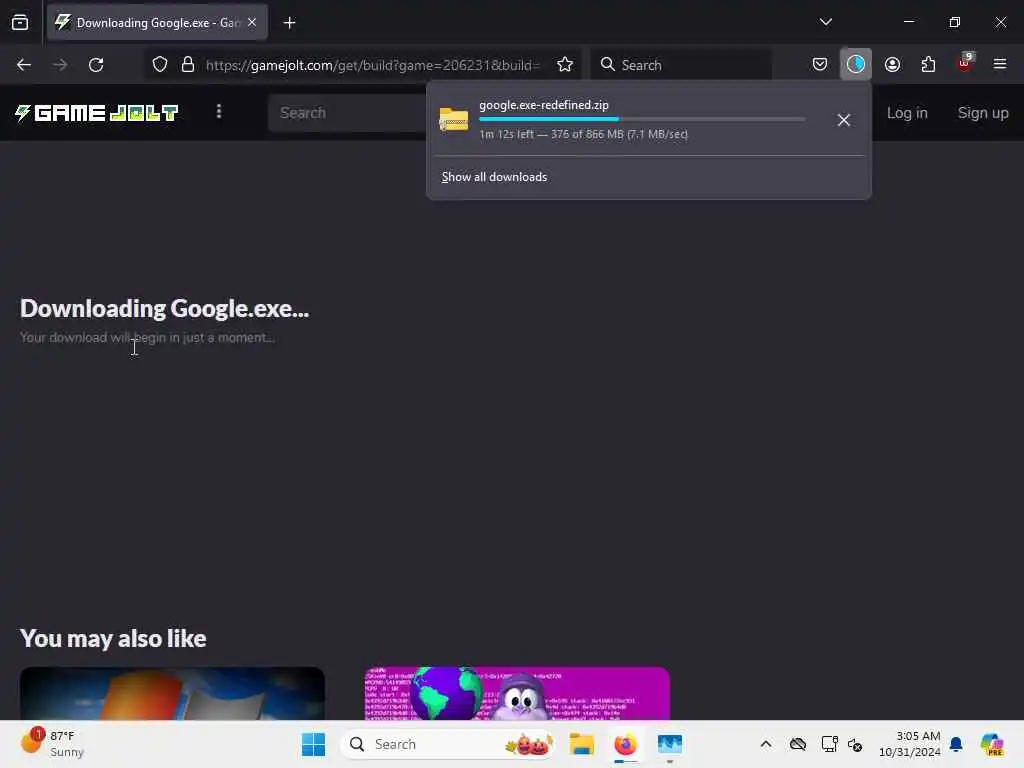Image resolution: width=1024 pixels, height=768 pixels.
Task: Click the download status '376 of 866 MB' text
Action: pos(587,135)
